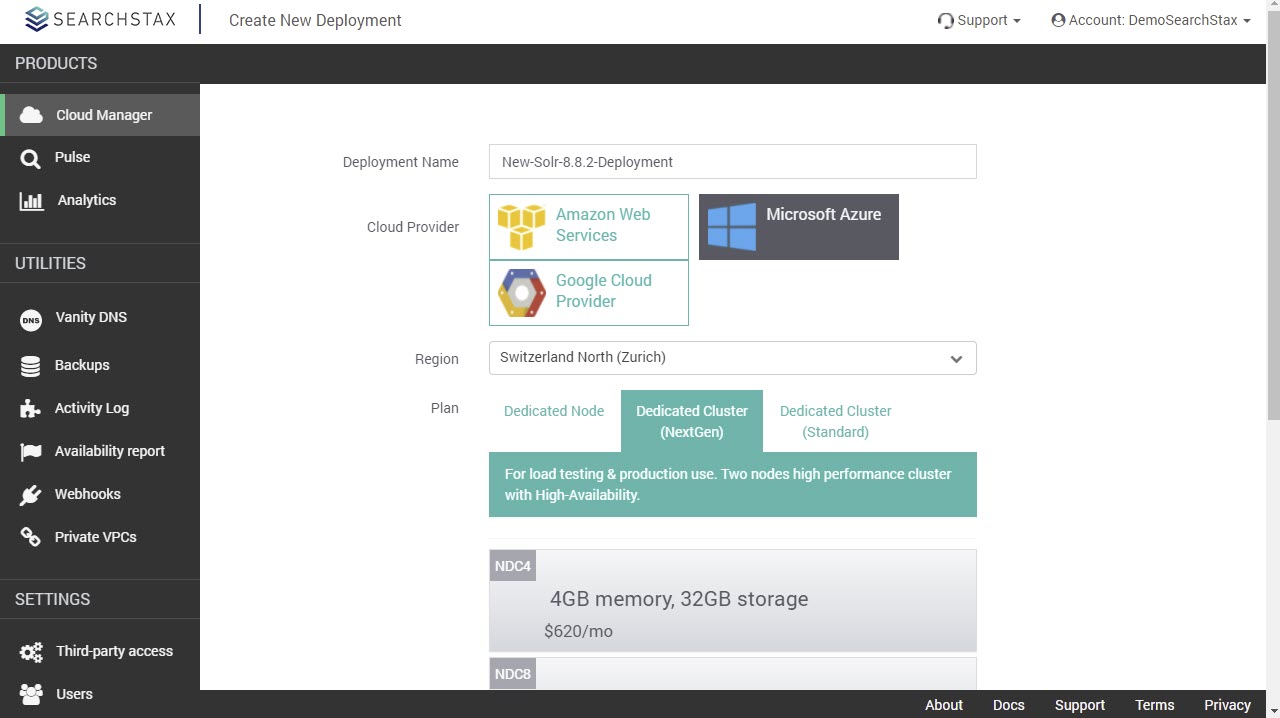Click the Google Cloud hexagon logo

pos(522,293)
